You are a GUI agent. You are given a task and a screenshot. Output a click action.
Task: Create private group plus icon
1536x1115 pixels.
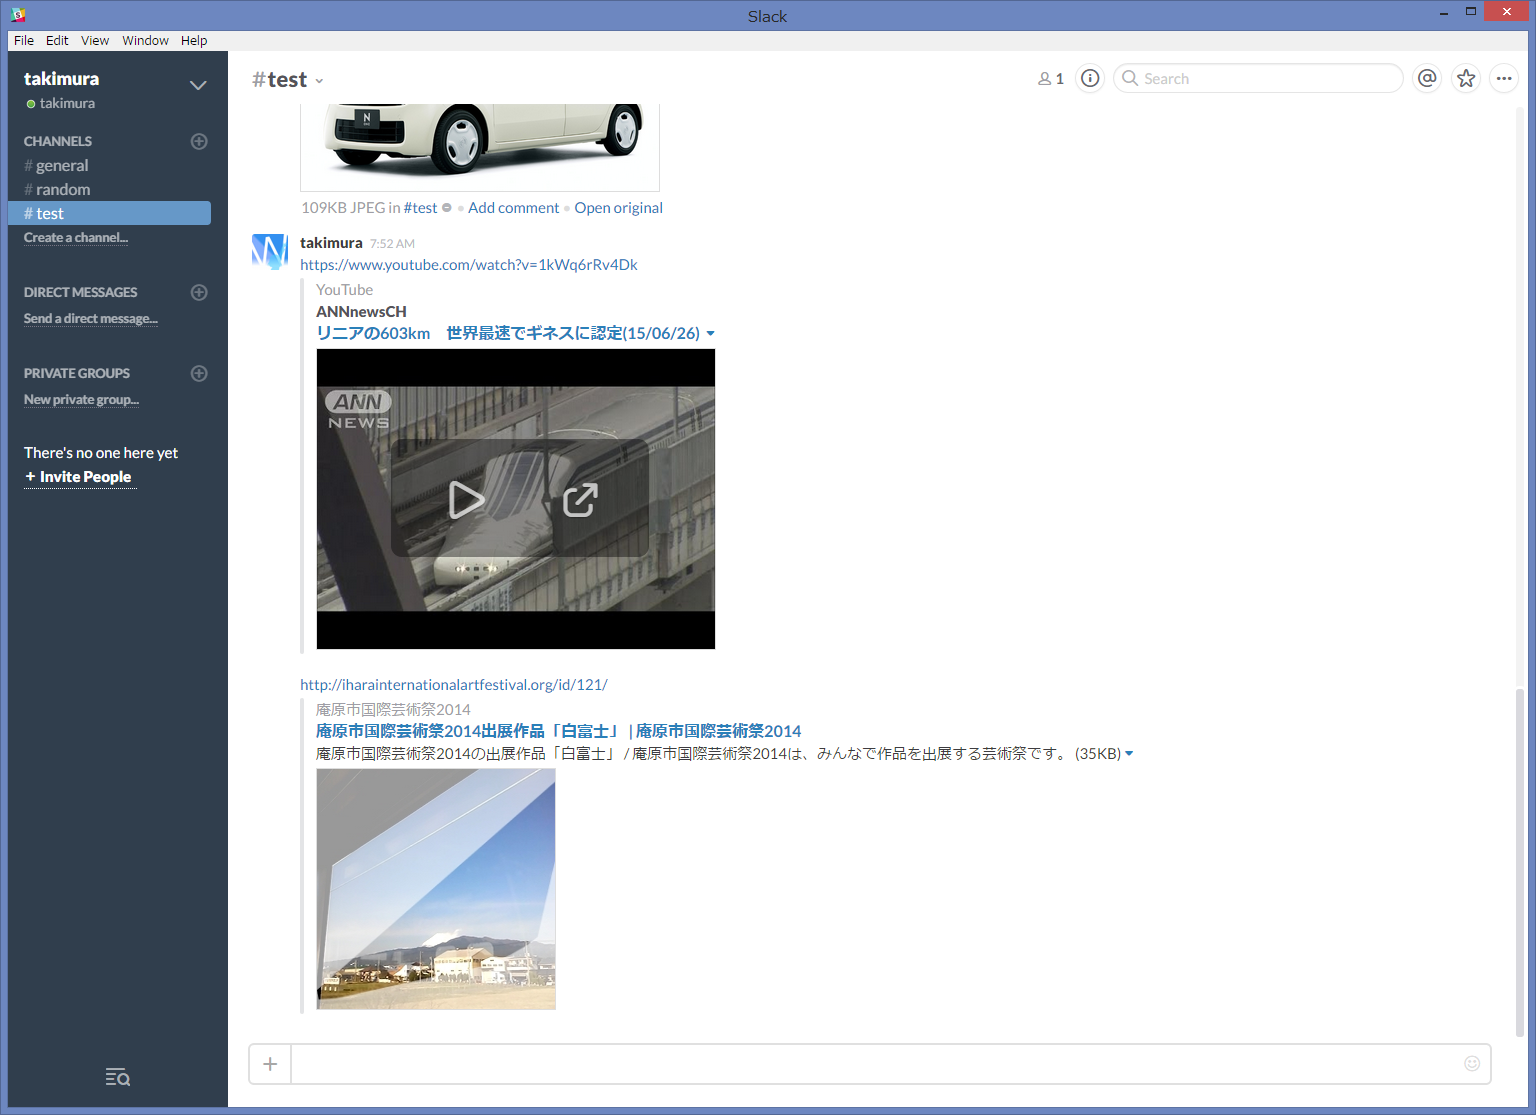point(199,373)
